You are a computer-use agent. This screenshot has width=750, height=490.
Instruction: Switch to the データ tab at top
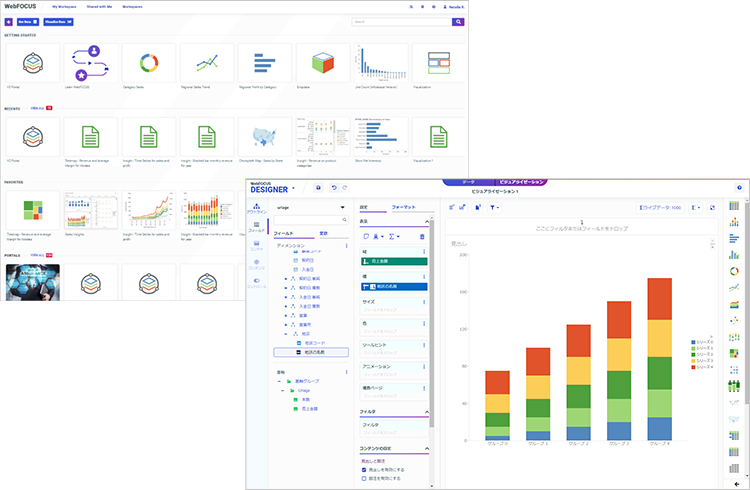[469, 182]
